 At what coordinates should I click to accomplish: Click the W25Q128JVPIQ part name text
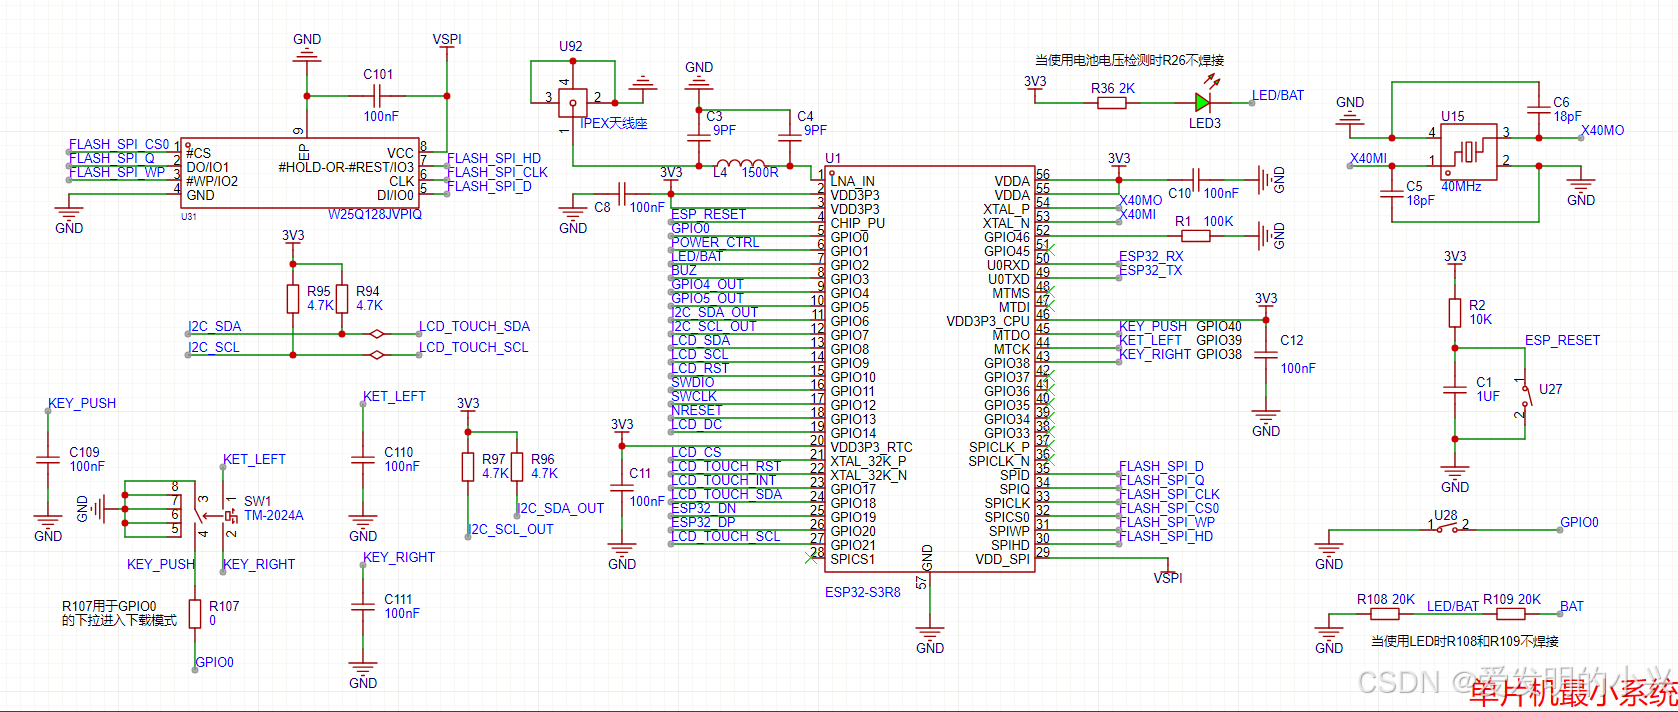375,214
